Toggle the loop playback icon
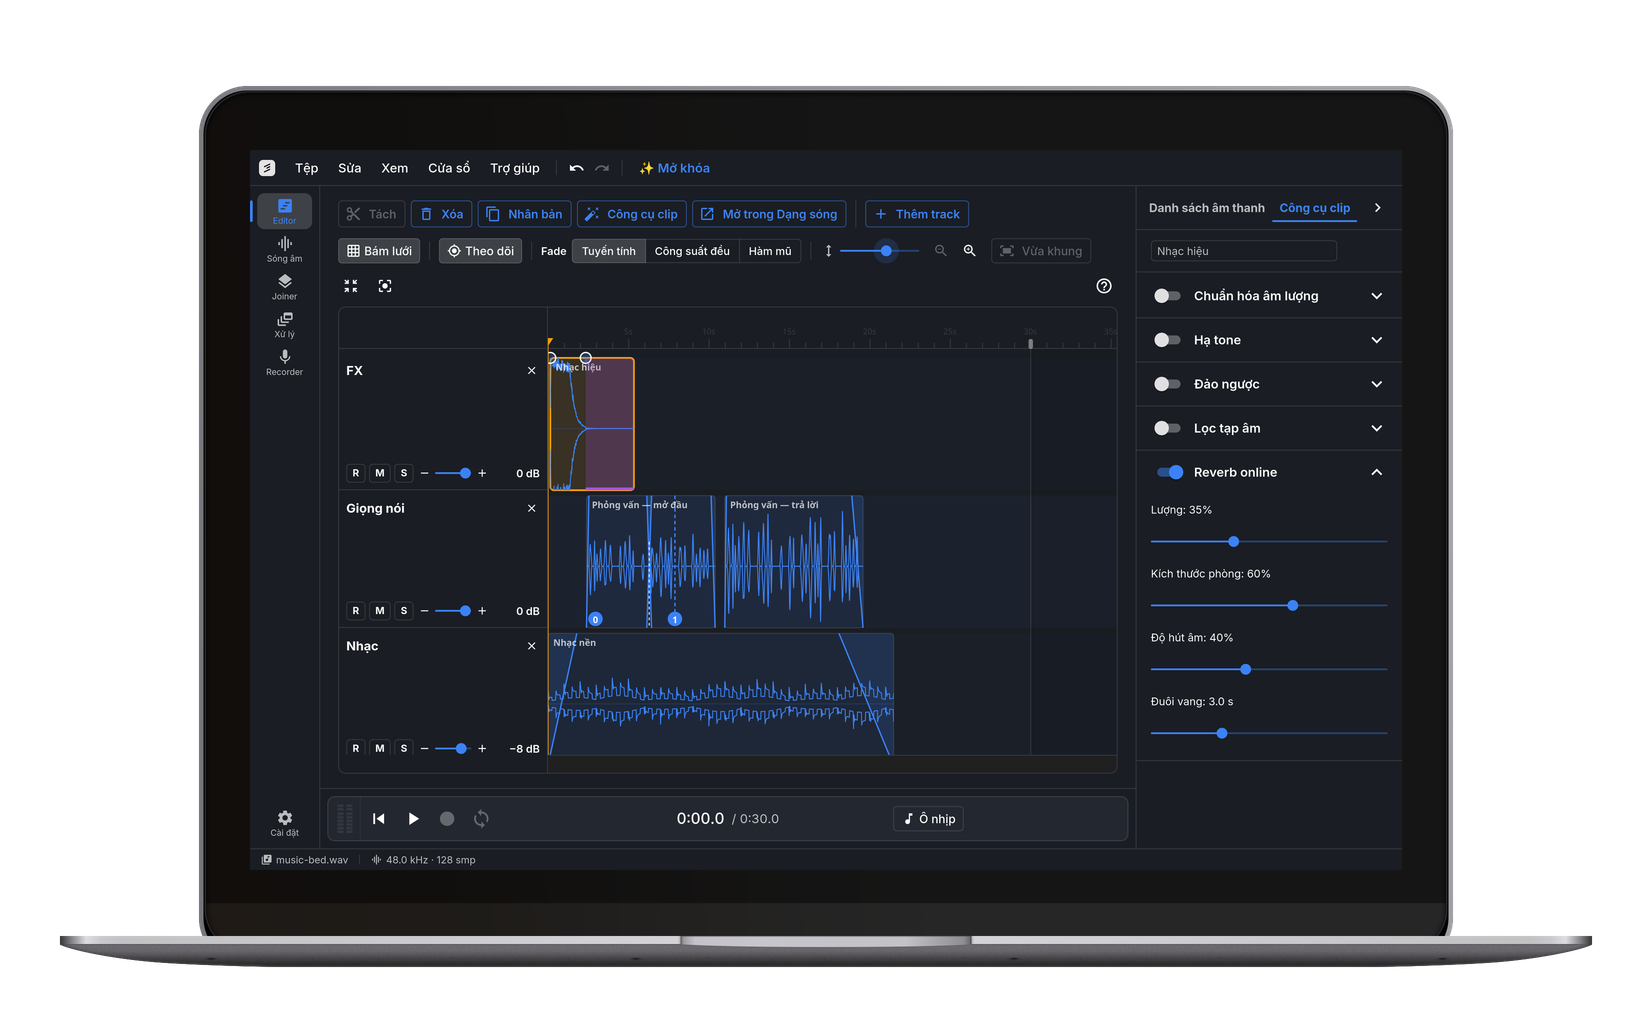The width and height of the screenshot is (1652, 1020). (481, 819)
